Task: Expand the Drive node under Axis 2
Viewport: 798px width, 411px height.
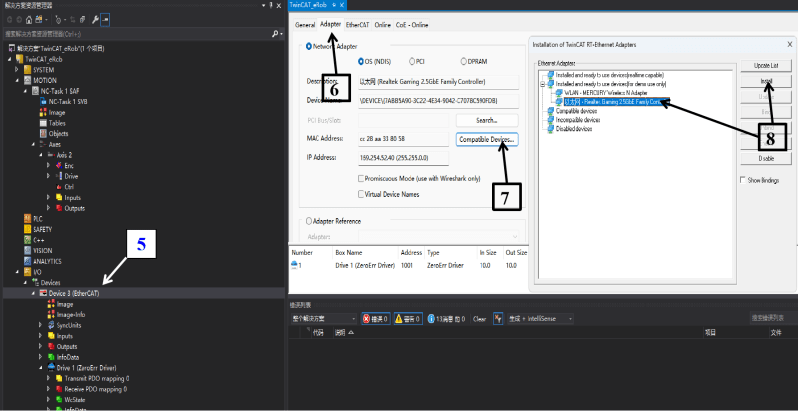Action: [x=48, y=176]
